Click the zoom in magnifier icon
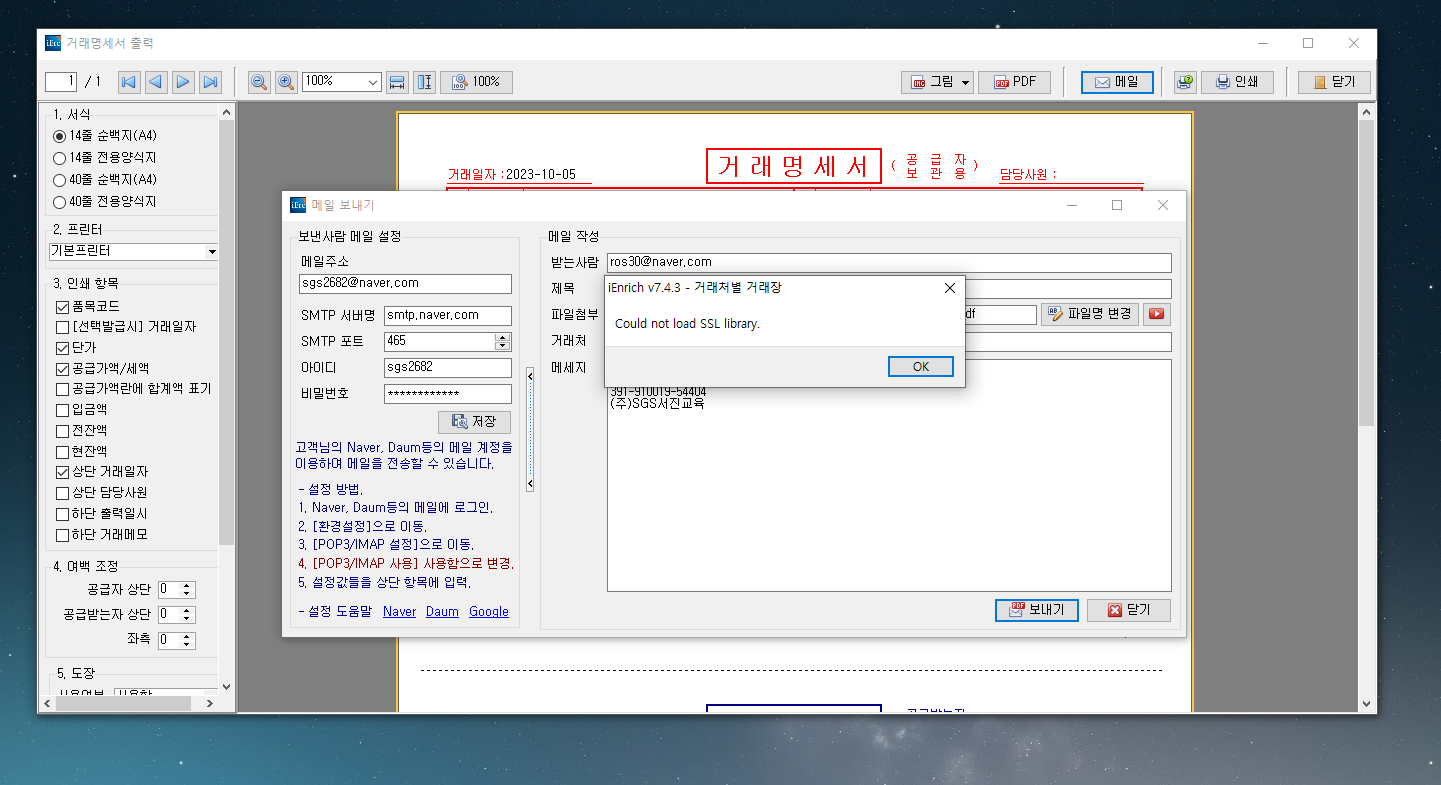The image size is (1441, 785). [286, 82]
